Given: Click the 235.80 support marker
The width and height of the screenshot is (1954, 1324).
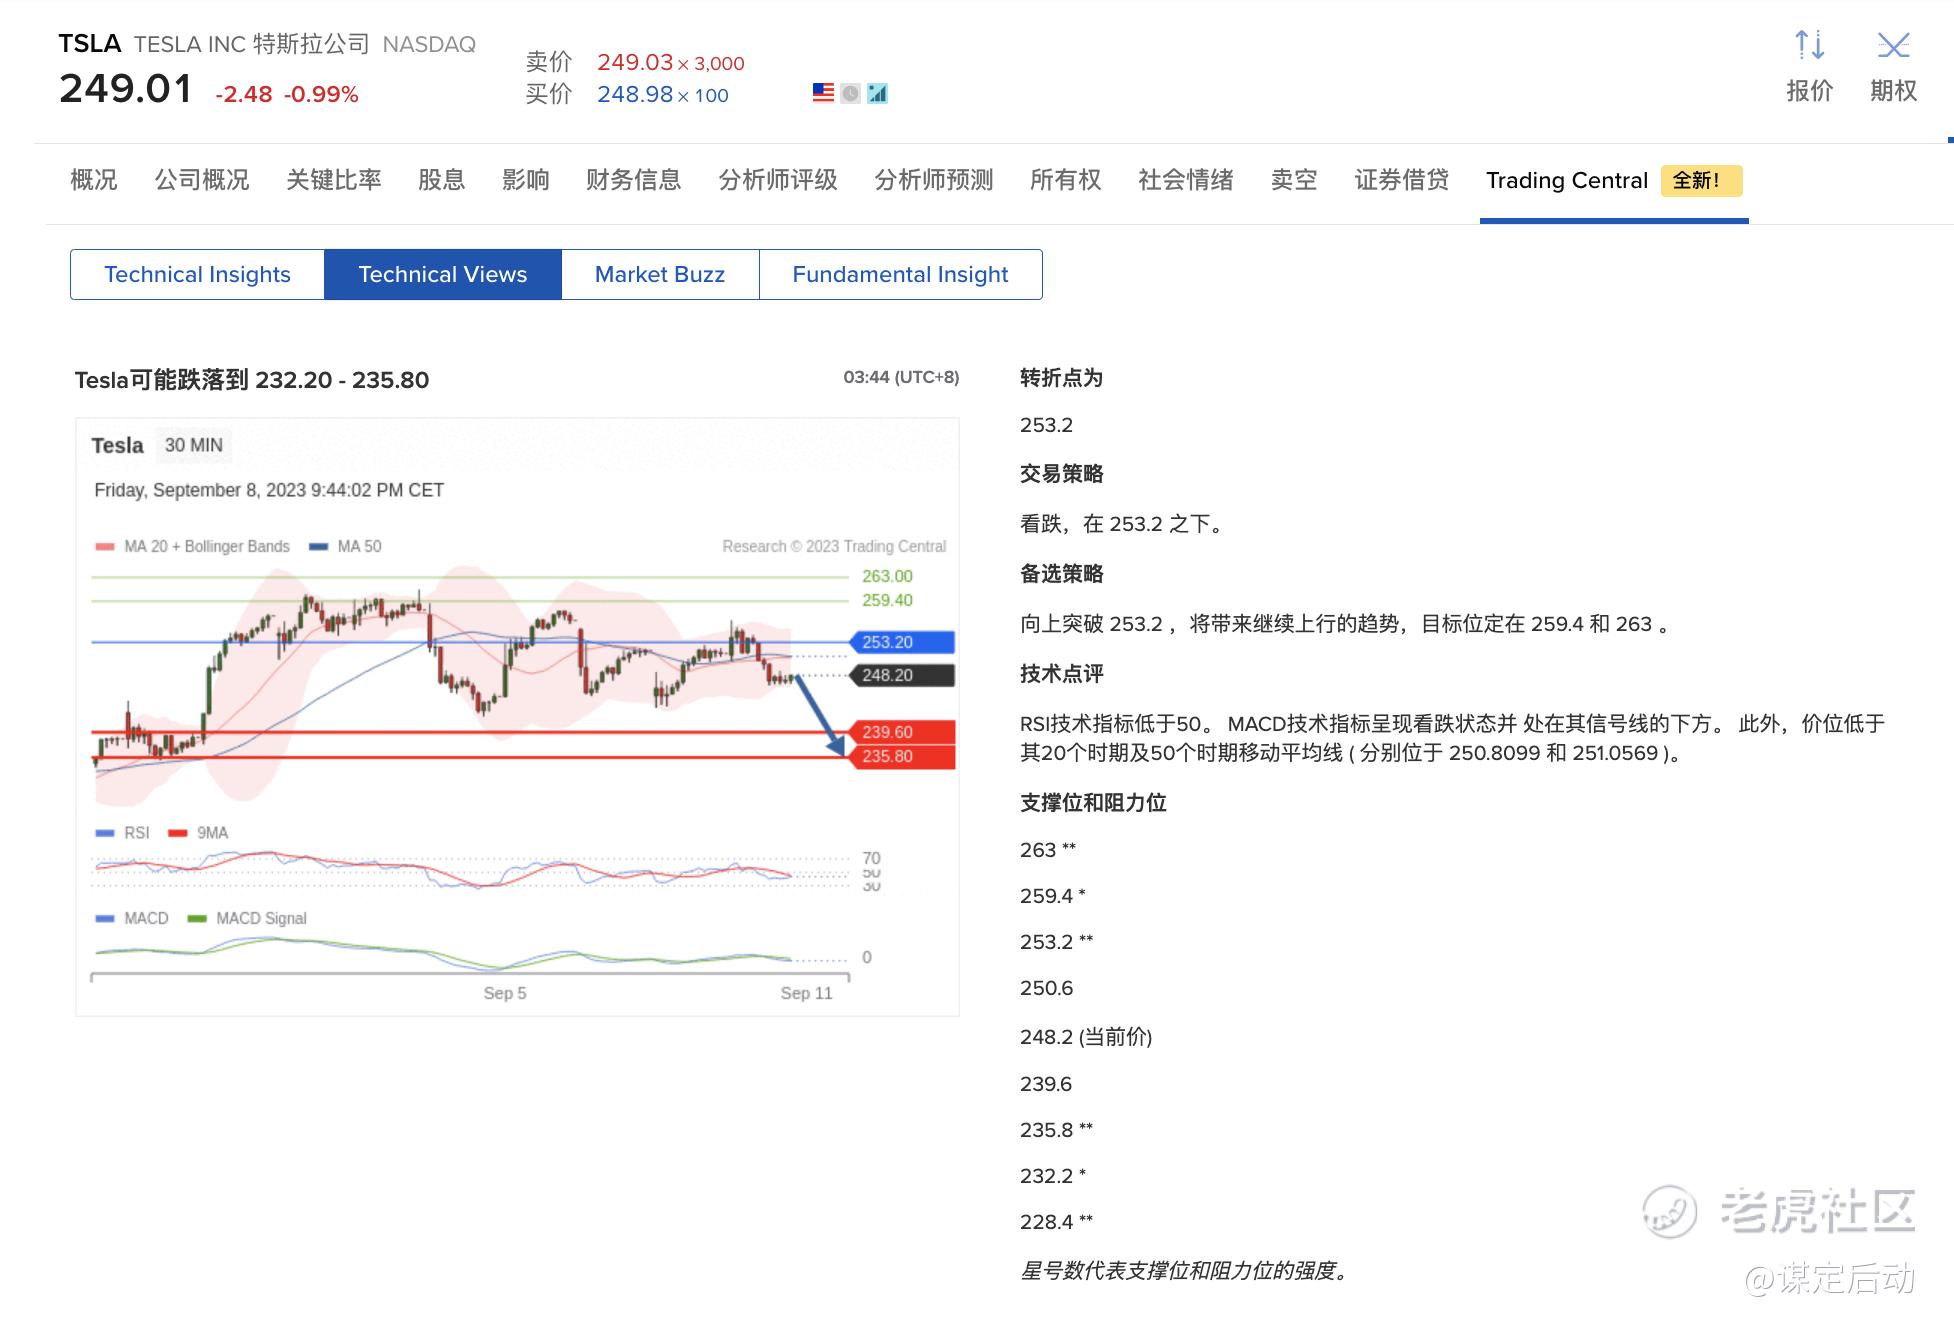Looking at the screenshot, I should (x=902, y=756).
